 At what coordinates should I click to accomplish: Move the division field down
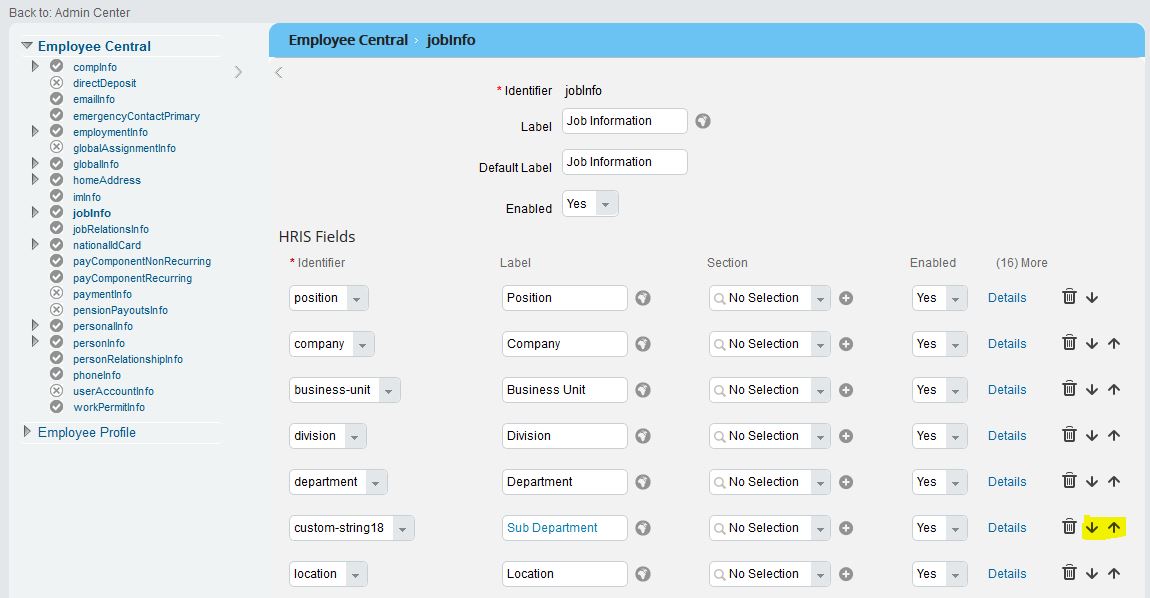click(x=1092, y=436)
